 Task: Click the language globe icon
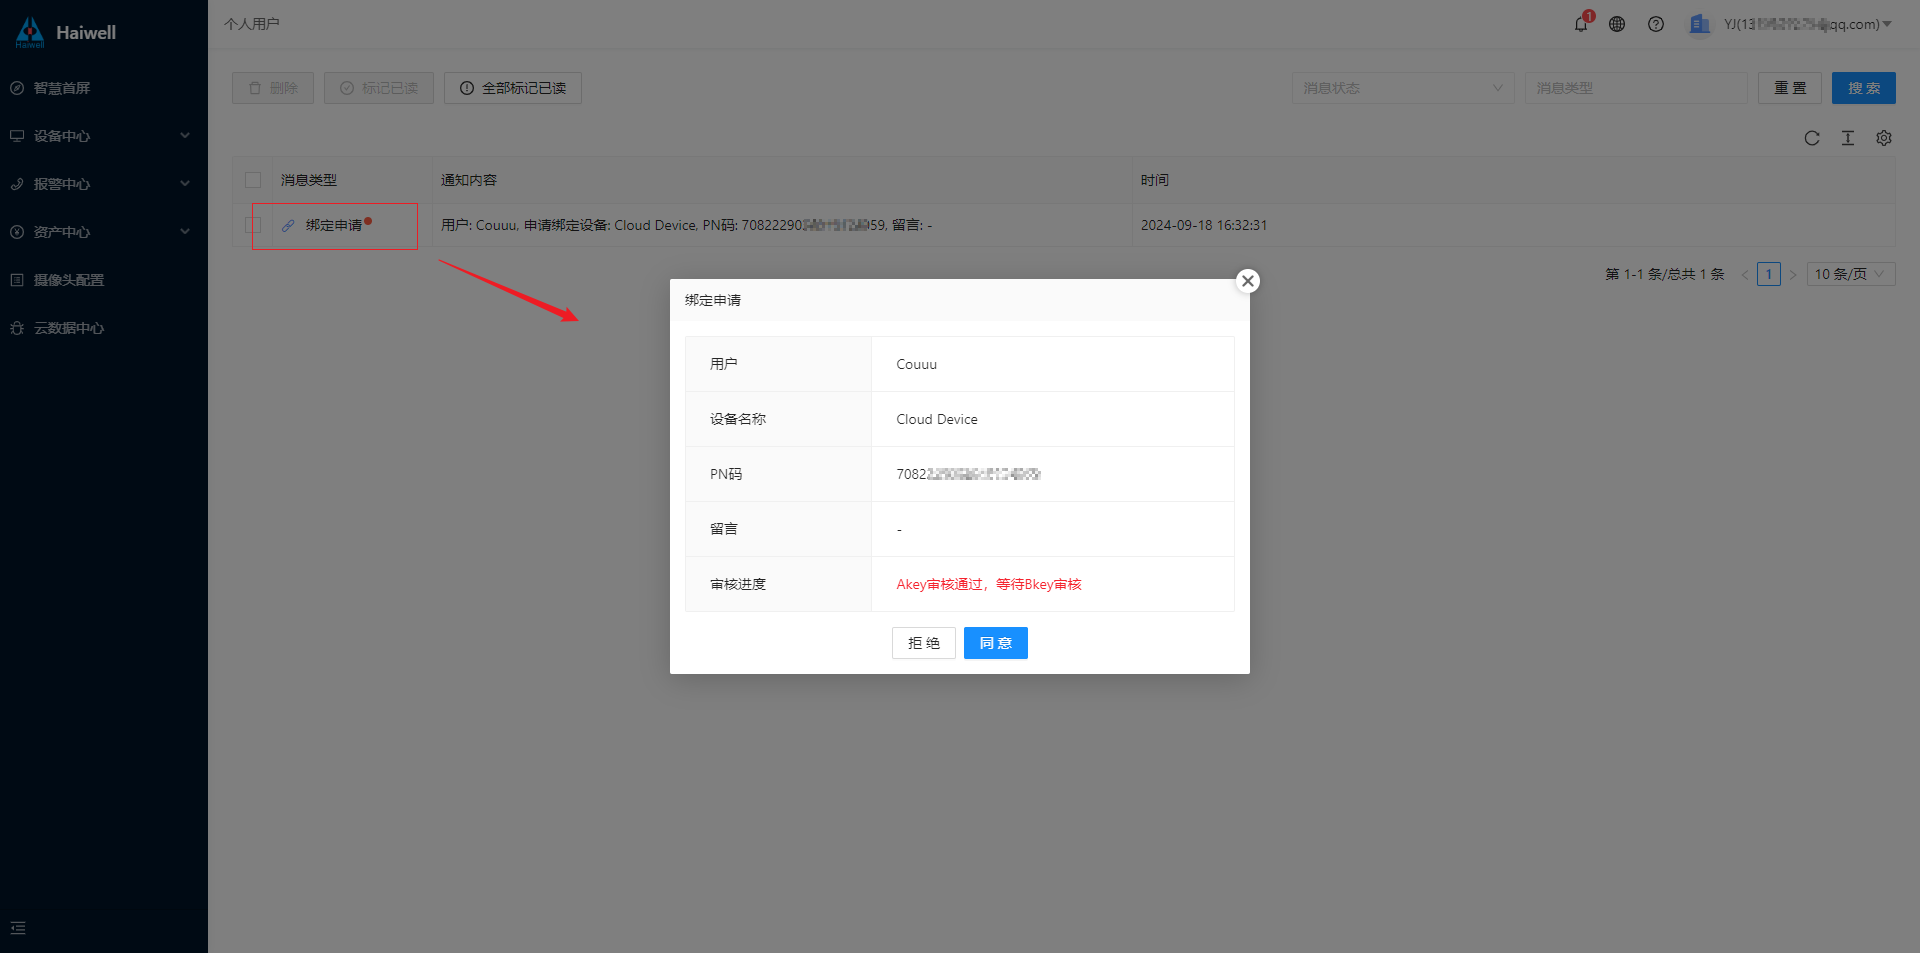tap(1617, 24)
